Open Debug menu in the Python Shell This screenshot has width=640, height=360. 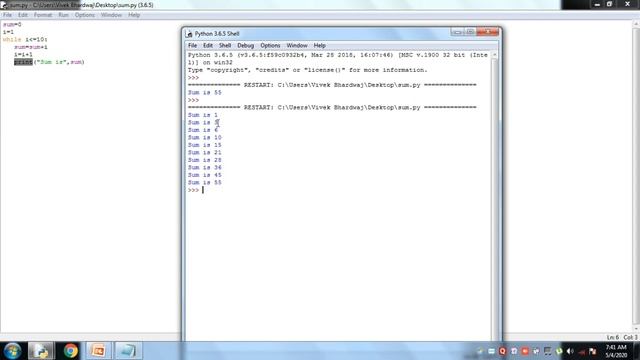pos(245,46)
